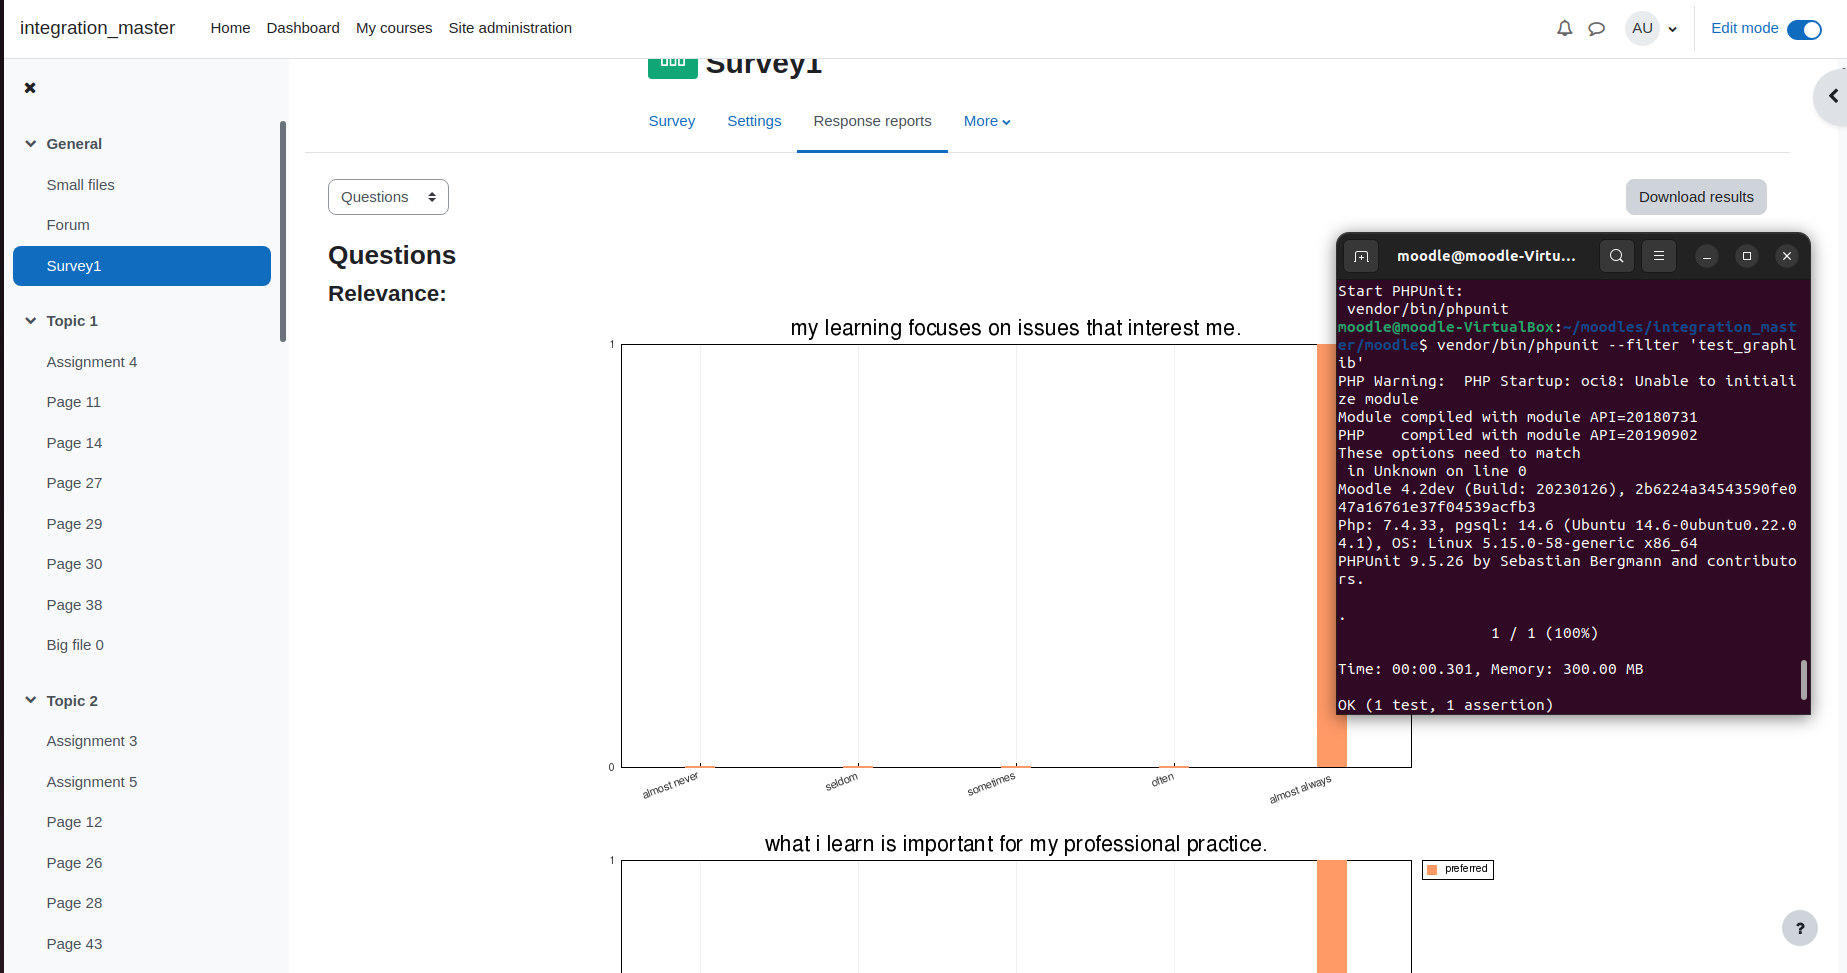
Task: Expand the More tab menu
Action: tap(987, 121)
